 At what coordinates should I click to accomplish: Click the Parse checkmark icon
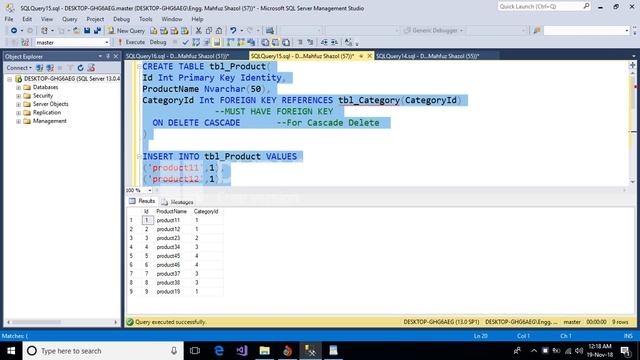(x=185, y=42)
